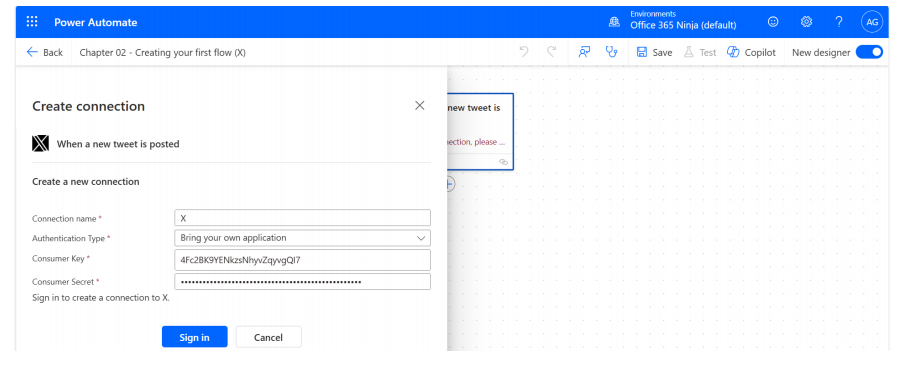906x373 pixels.
Task: Click the X connector logo icon
Action: click(40, 144)
